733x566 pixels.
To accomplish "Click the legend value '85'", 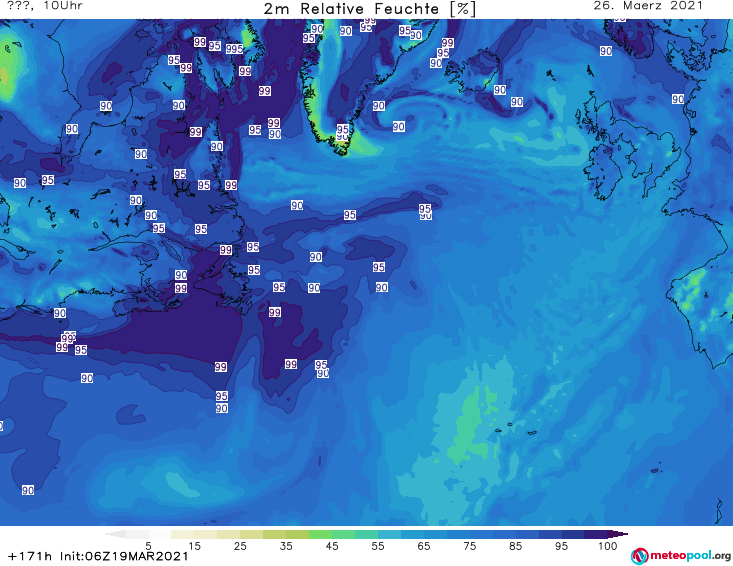I will click(x=515, y=546).
